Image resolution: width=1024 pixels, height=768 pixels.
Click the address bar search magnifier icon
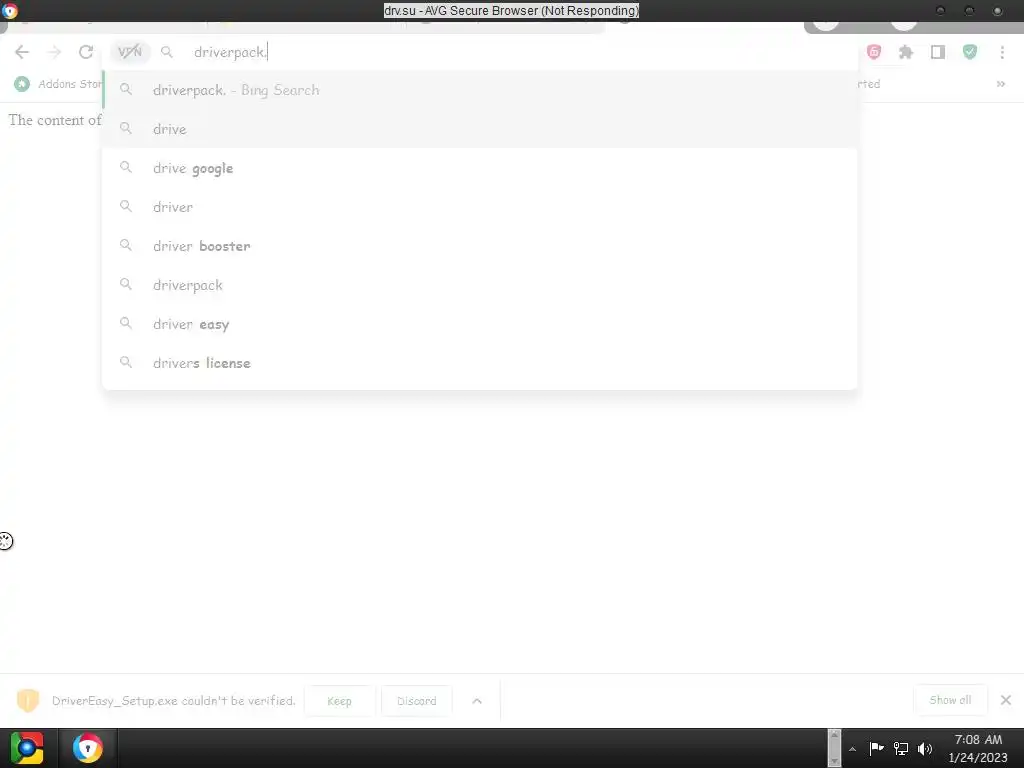tap(167, 52)
